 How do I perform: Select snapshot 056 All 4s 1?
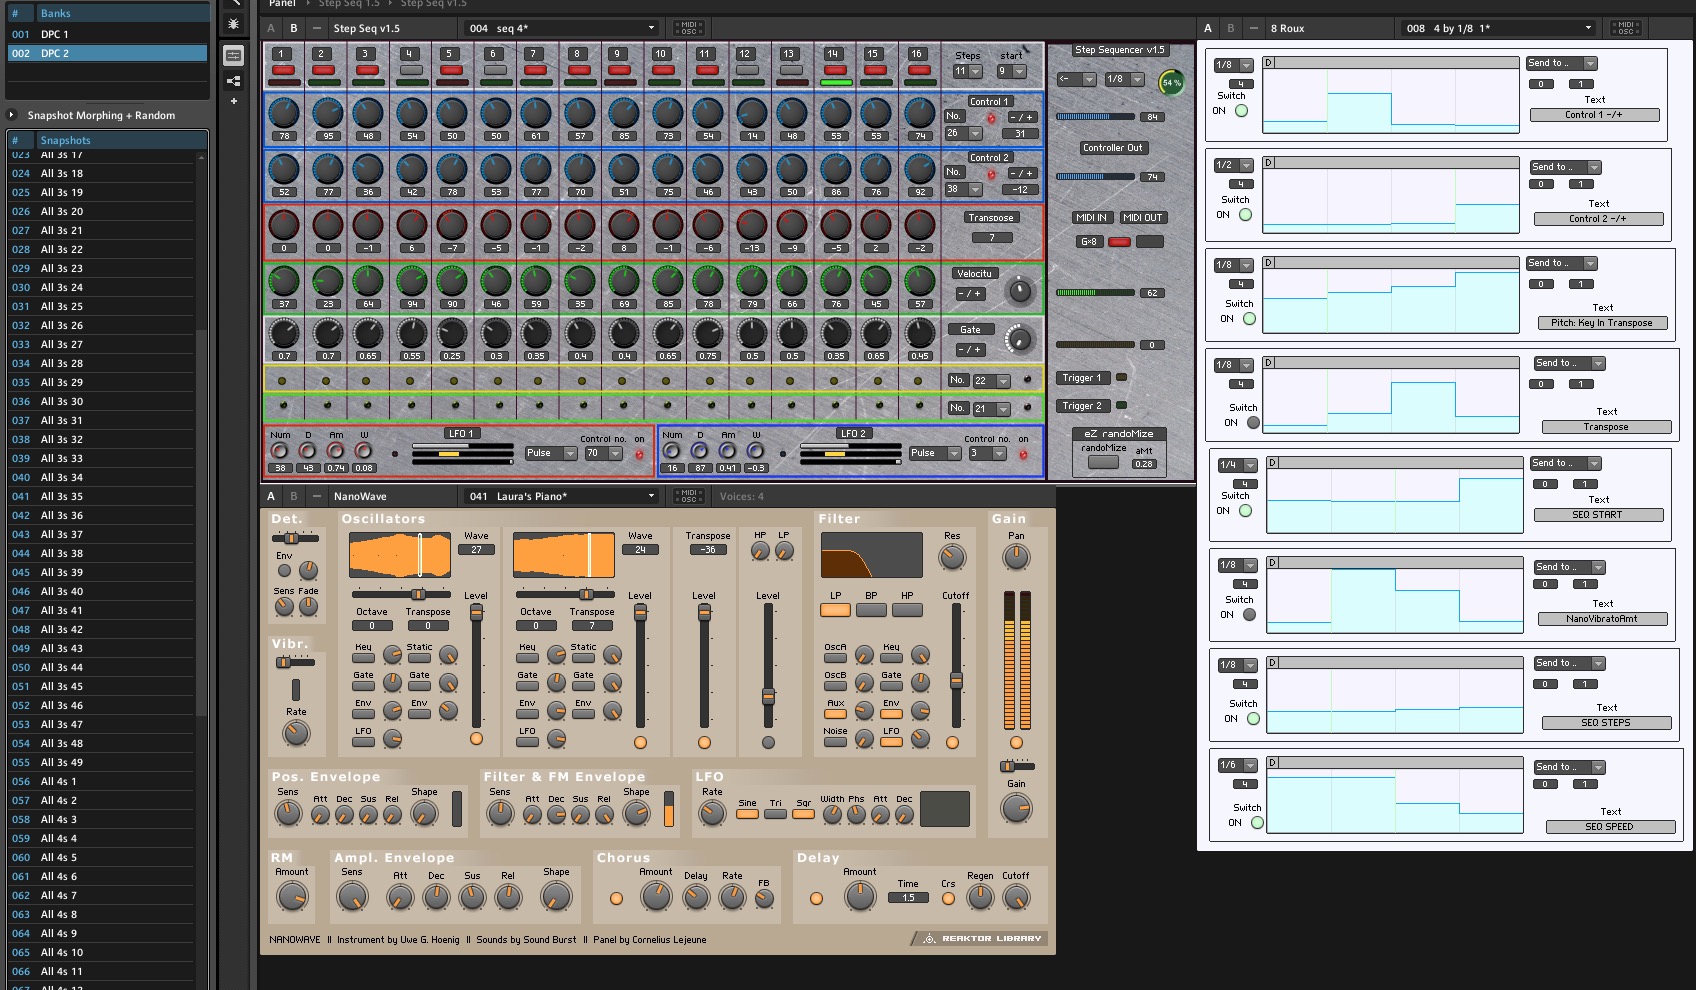point(100,781)
